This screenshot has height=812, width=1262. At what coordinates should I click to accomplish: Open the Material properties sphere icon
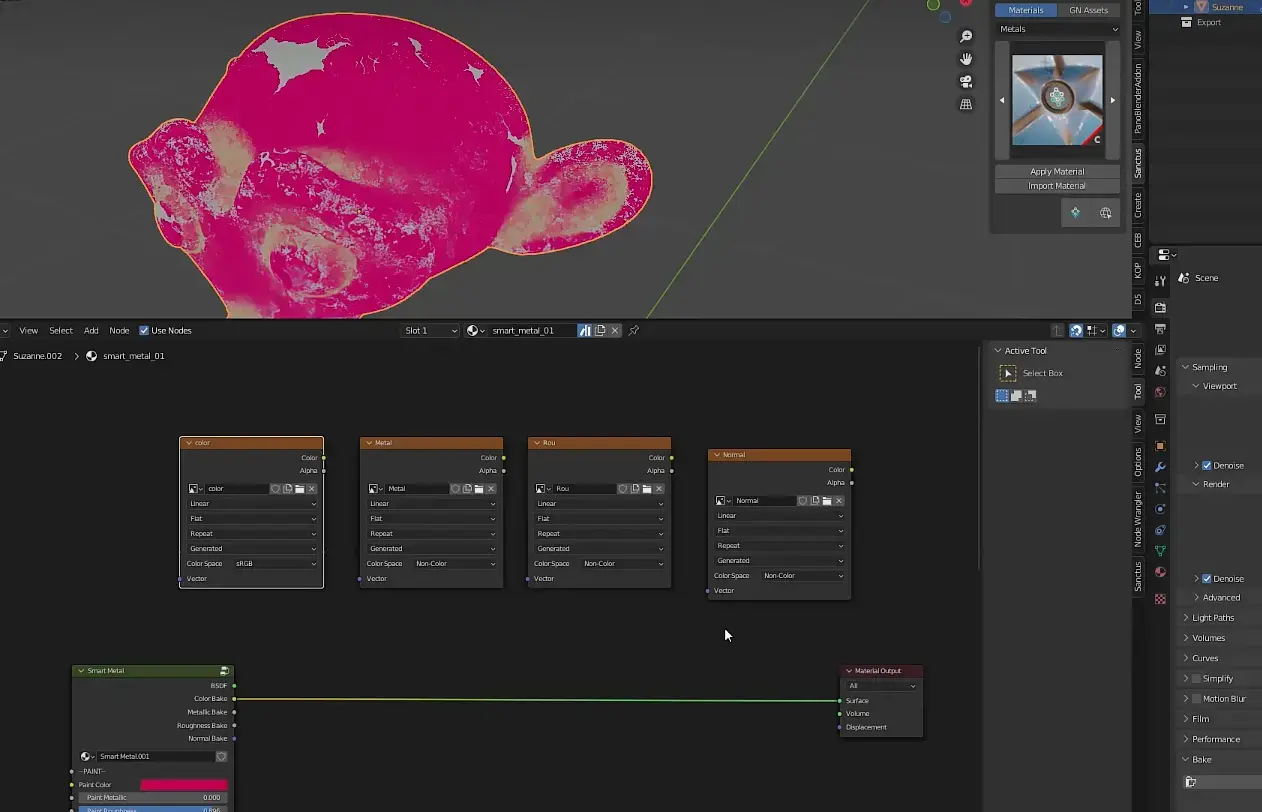[x=1160, y=572]
